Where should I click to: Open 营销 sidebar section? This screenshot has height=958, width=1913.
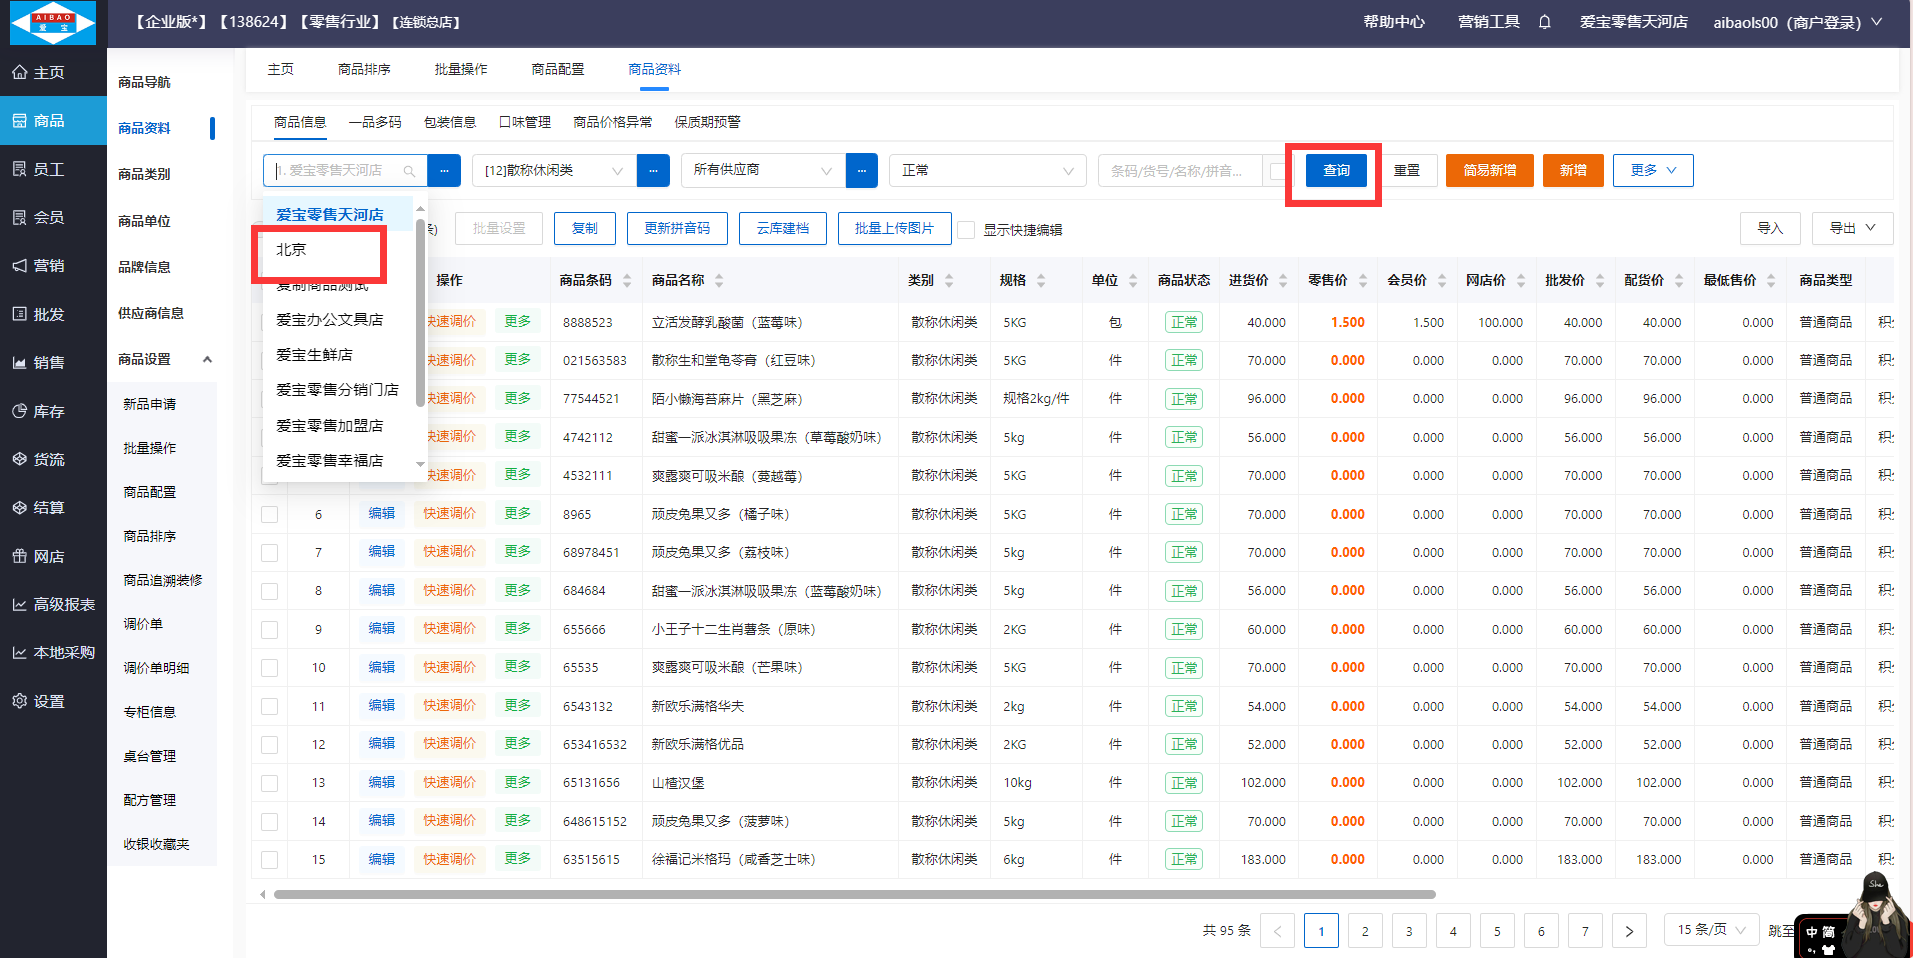[x=53, y=265]
